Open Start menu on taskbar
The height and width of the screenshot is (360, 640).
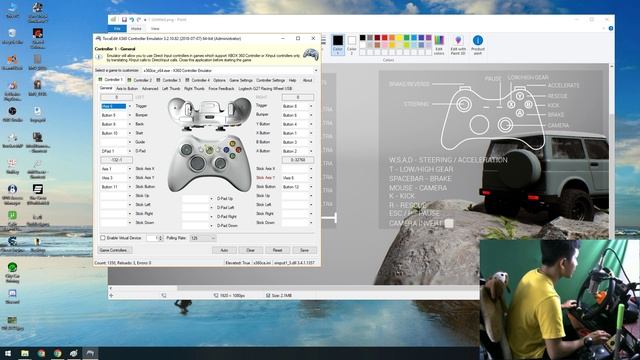point(8,353)
